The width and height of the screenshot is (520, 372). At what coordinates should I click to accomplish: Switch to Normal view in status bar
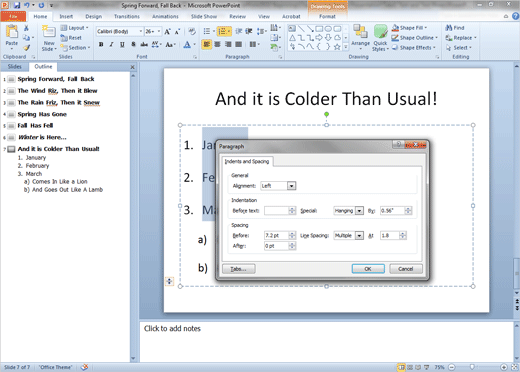click(x=401, y=367)
